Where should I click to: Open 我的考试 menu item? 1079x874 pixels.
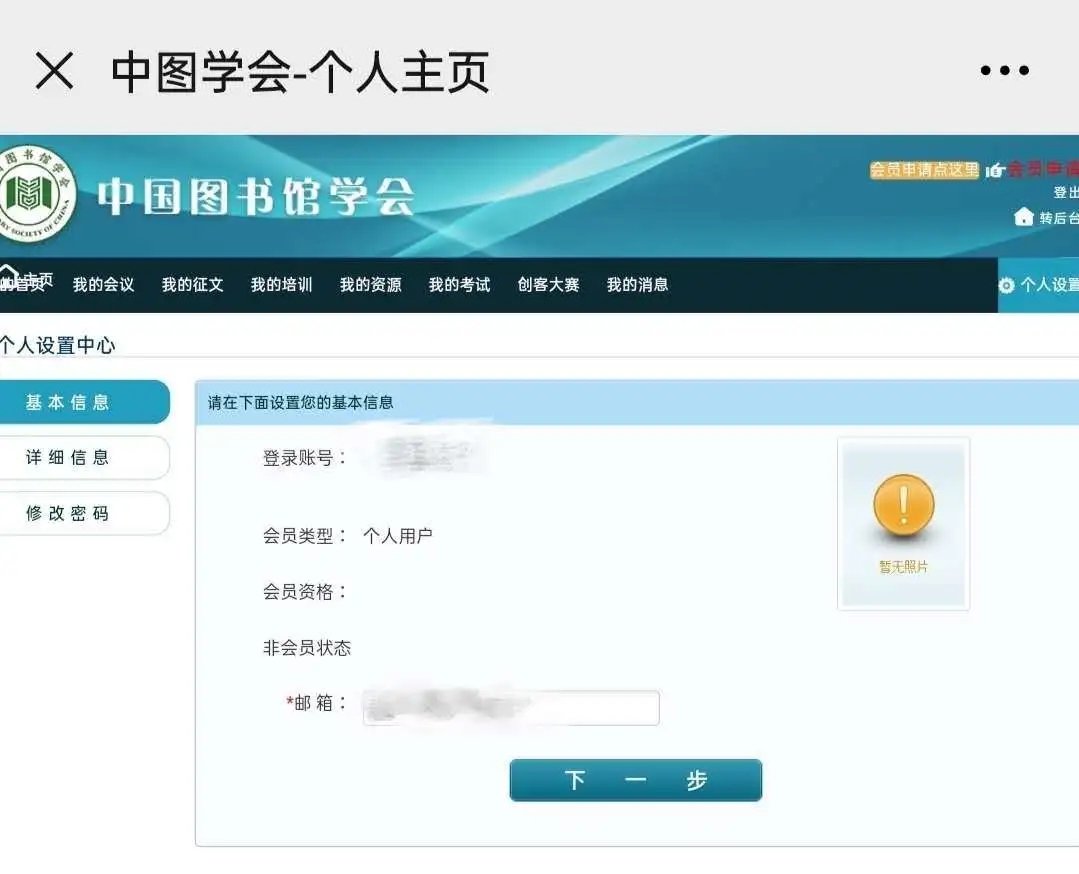(x=460, y=285)
